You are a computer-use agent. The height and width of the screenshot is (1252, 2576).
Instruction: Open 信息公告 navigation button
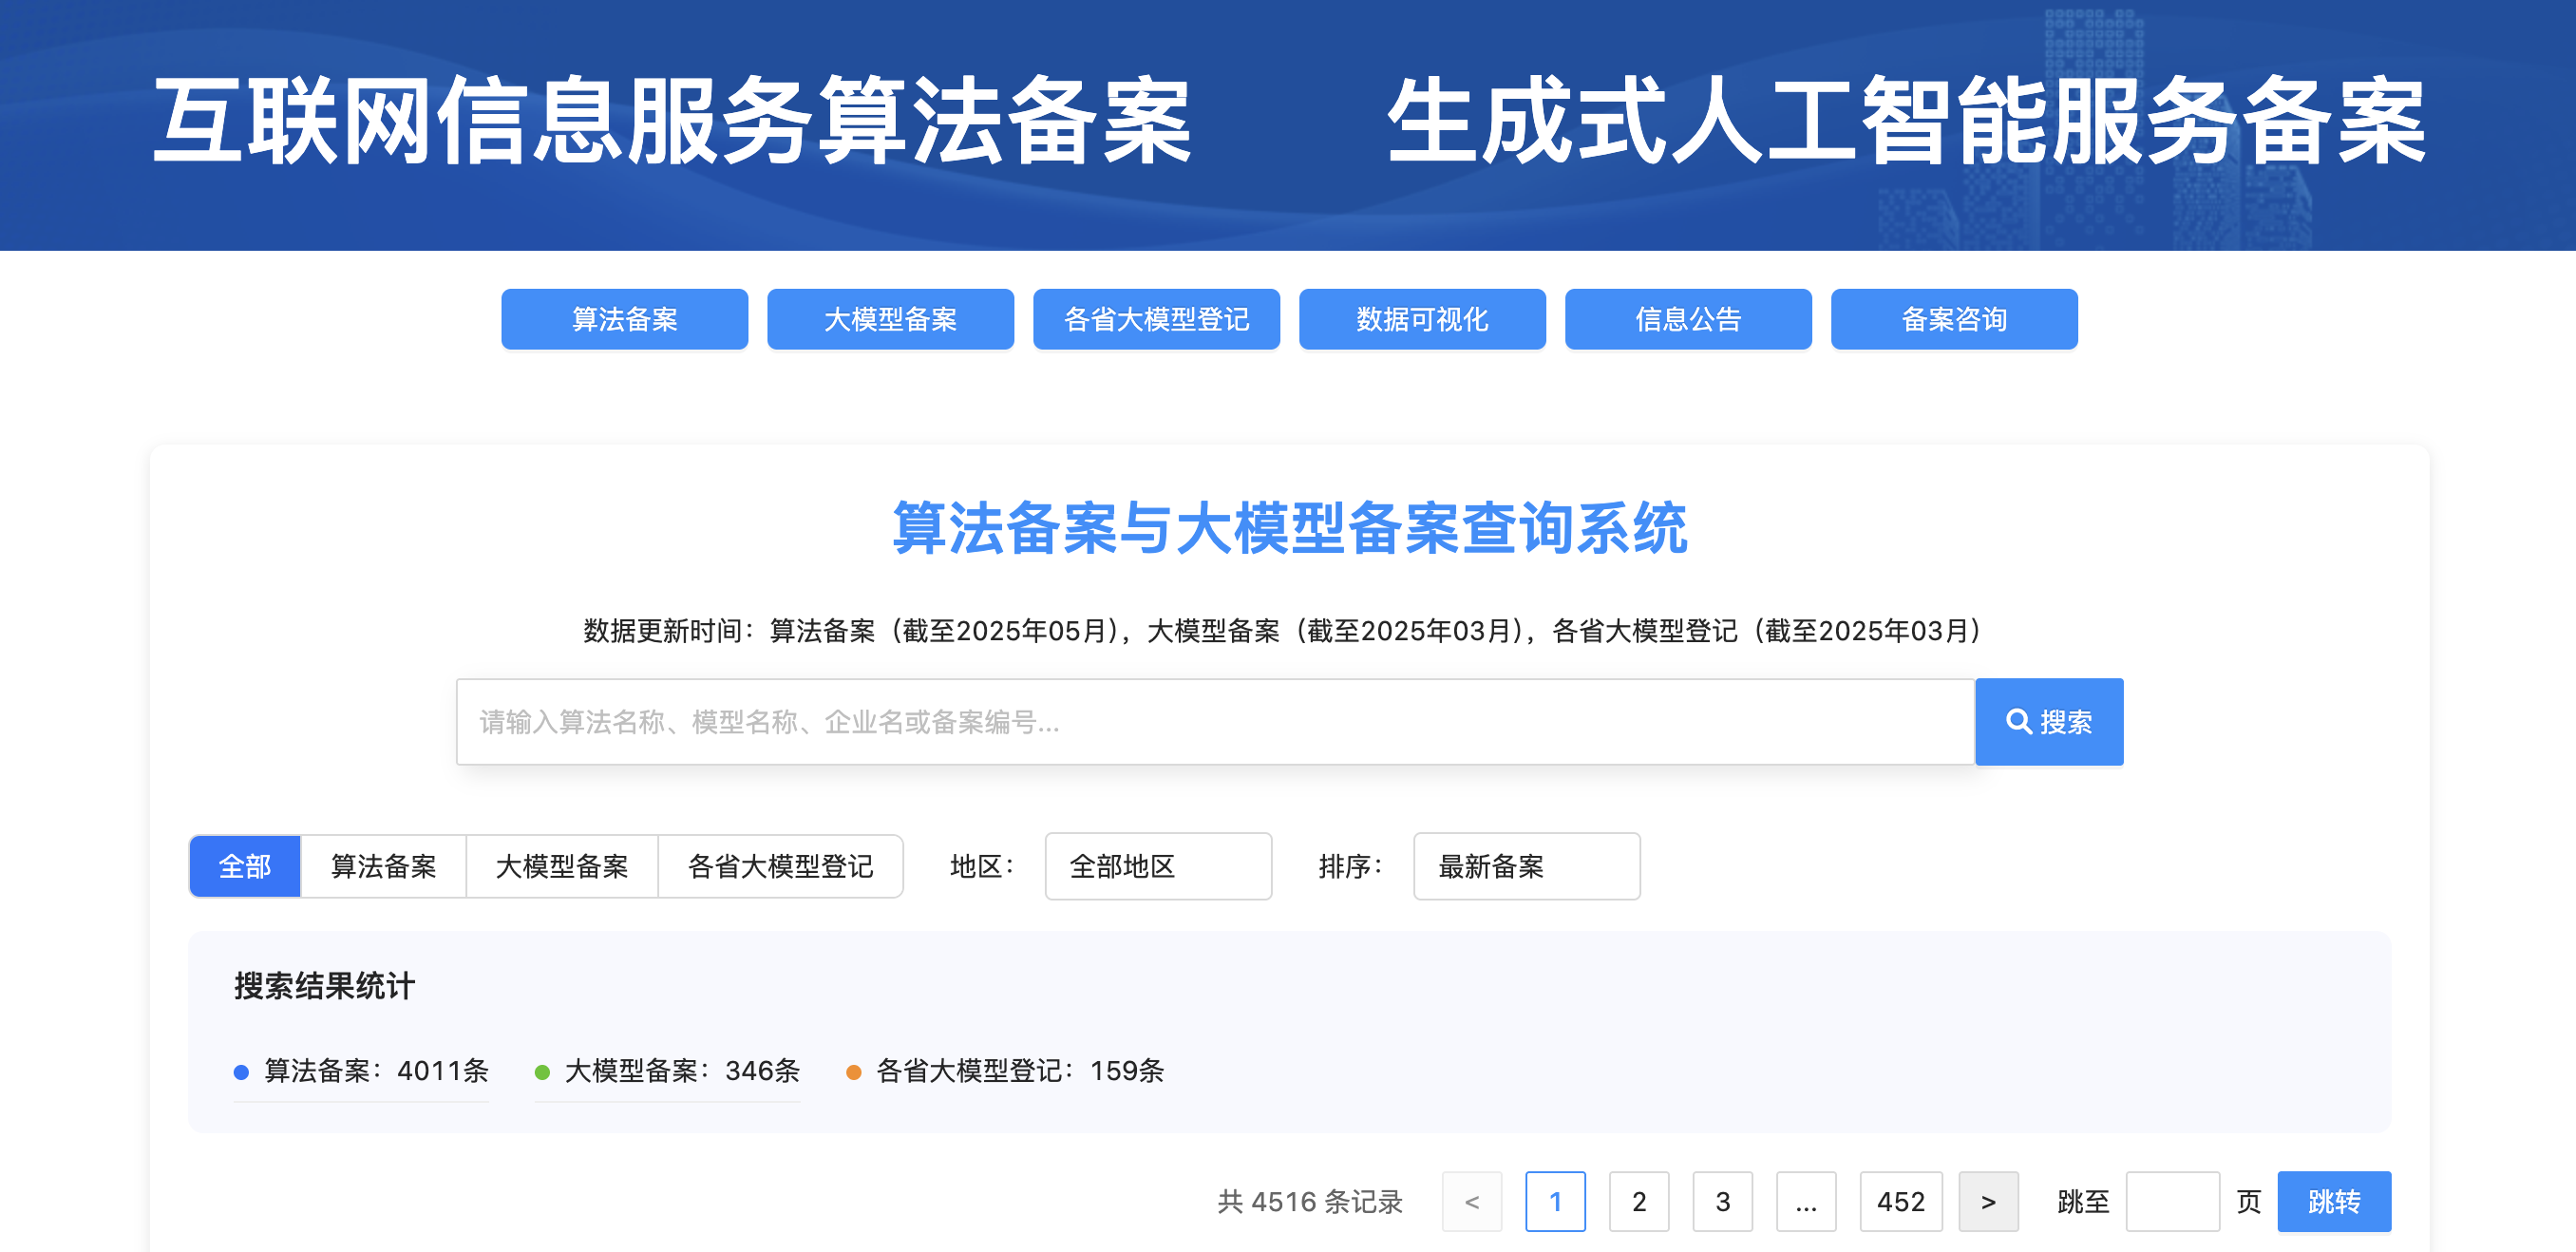pyautogui.click(x=1688, y=319)
